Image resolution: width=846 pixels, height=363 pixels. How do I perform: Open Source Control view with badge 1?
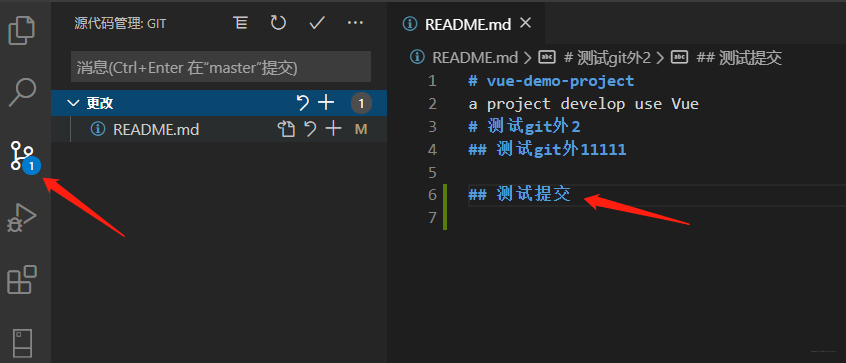click(x=25, y=157)
